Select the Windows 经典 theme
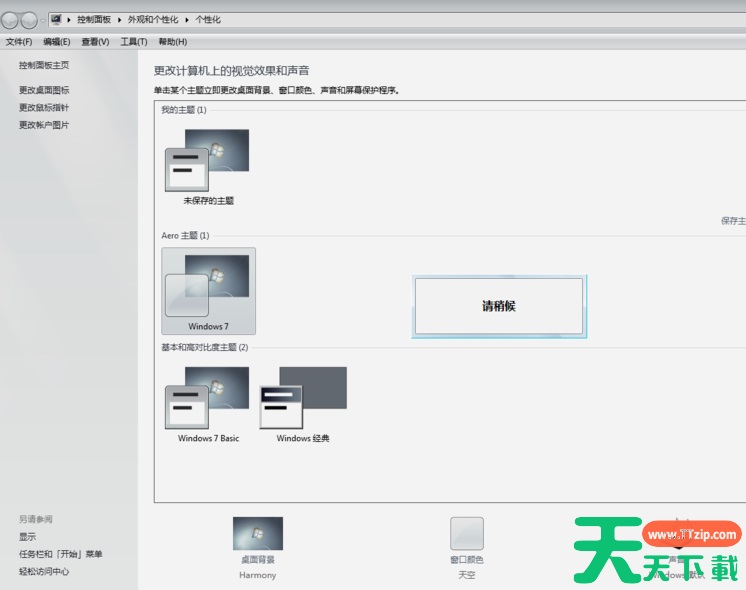Viewport: 746px width, 590px height. tap(303, 404)
